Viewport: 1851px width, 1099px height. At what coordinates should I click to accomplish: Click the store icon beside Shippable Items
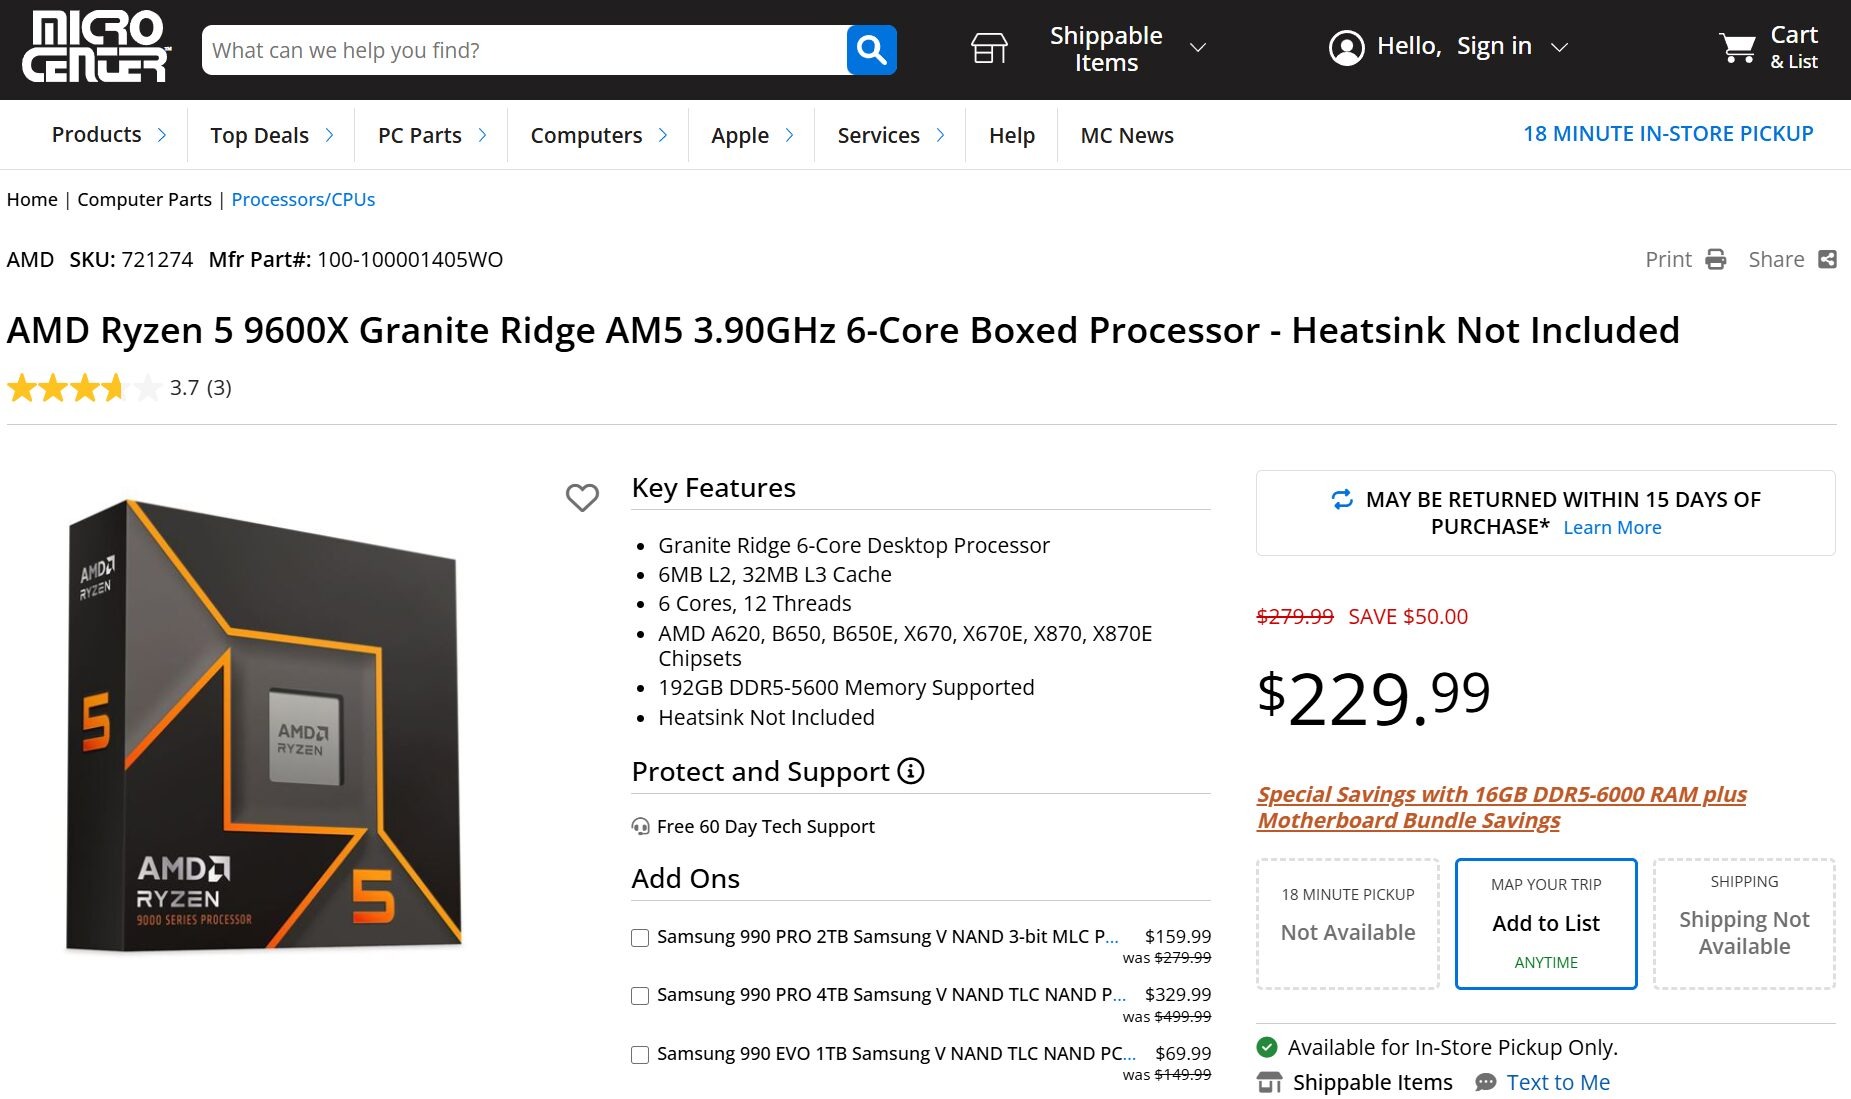(x=989, y=48)
